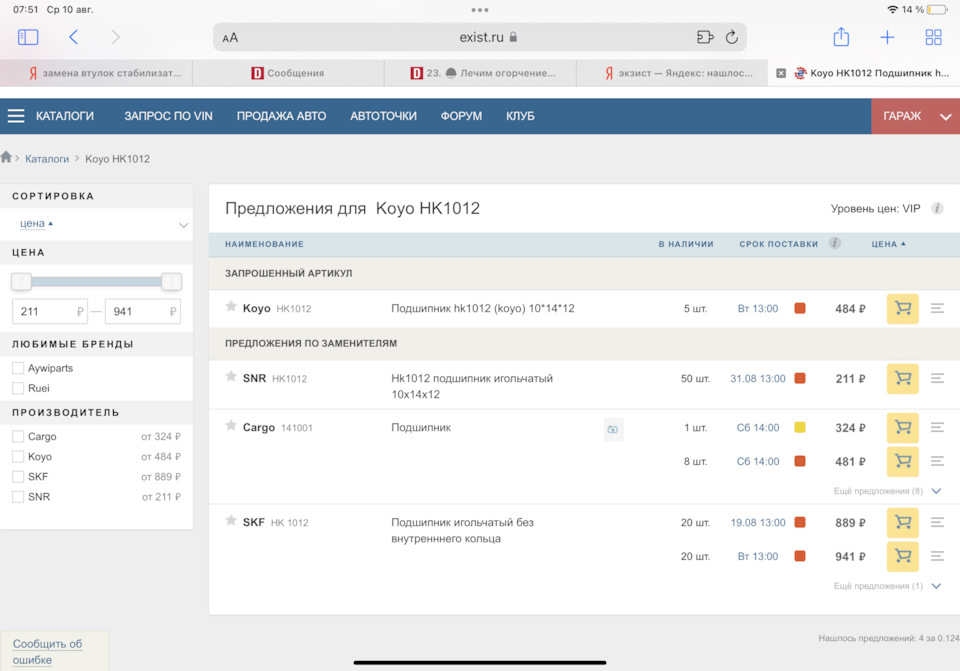Filter by manufacturer Koyo
Screen dimensions: 960x671
coord(18,457)
